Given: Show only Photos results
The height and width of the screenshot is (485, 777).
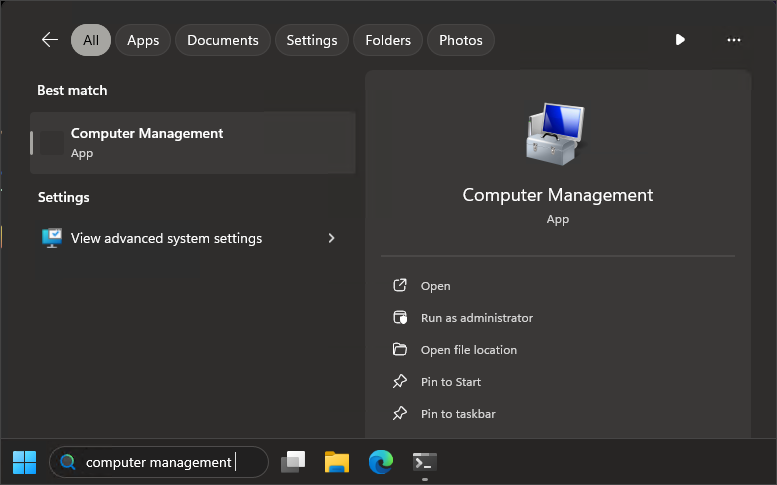Looking at the screenshot, I should (460, 40).
